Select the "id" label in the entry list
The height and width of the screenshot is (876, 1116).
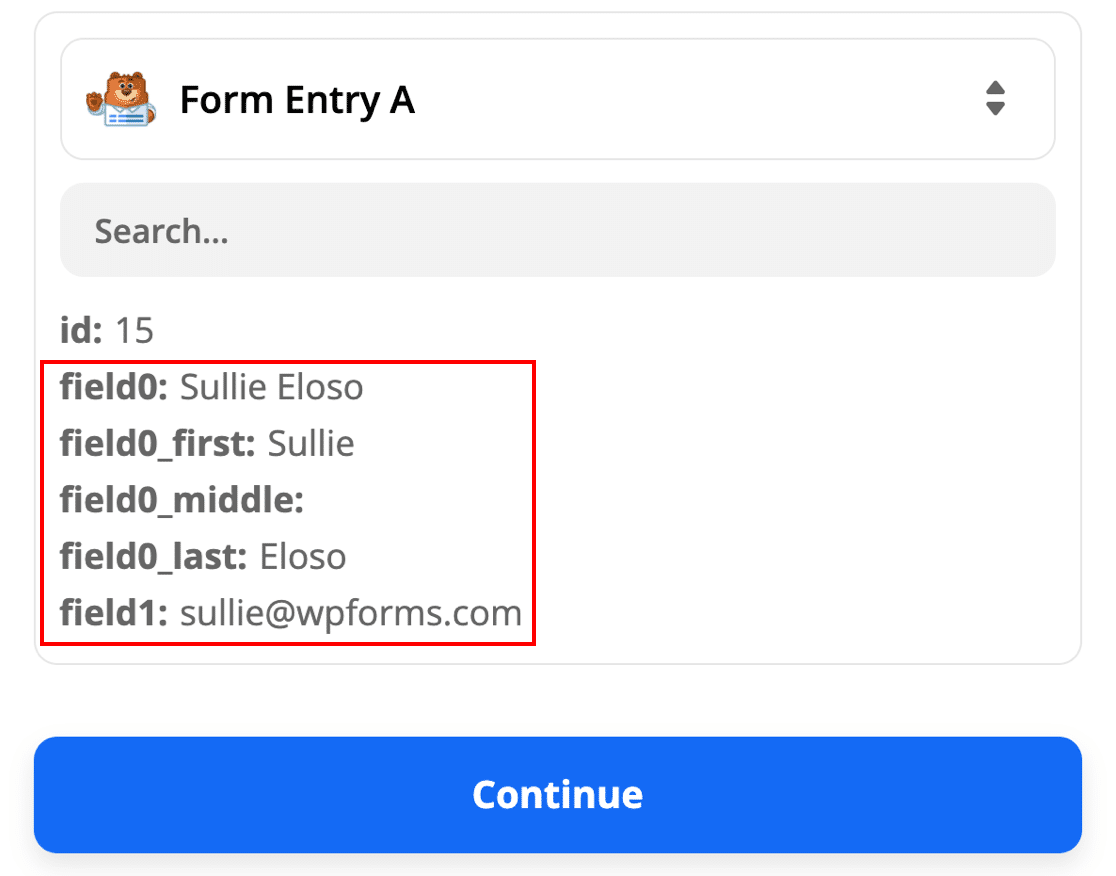(81, 330)
